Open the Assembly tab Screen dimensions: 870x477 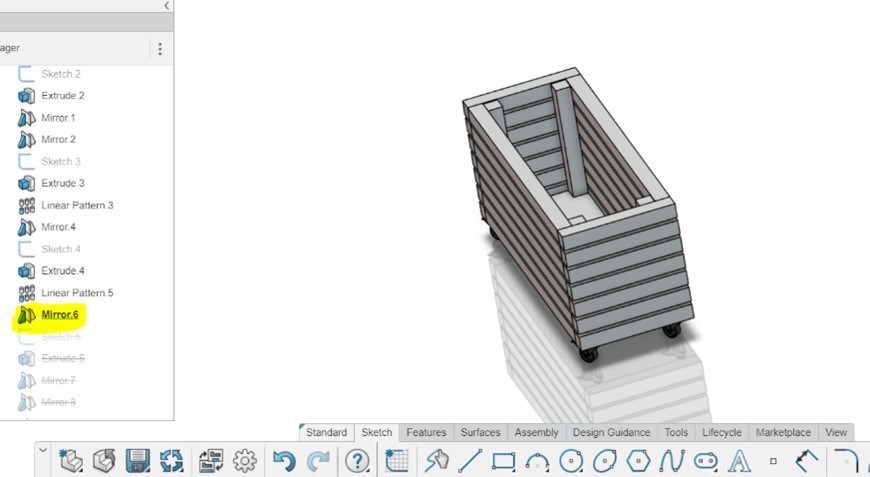536,432
